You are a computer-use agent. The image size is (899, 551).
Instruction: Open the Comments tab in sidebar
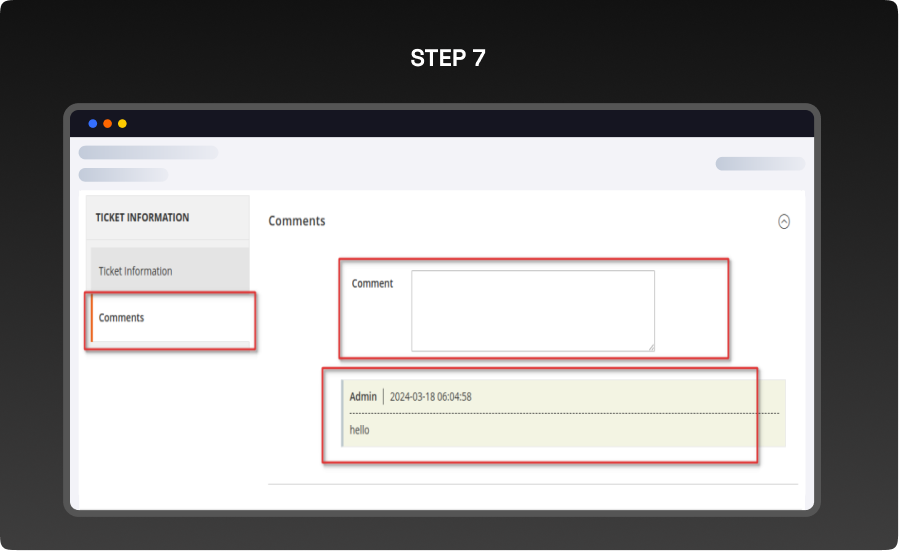click(122, 318)
